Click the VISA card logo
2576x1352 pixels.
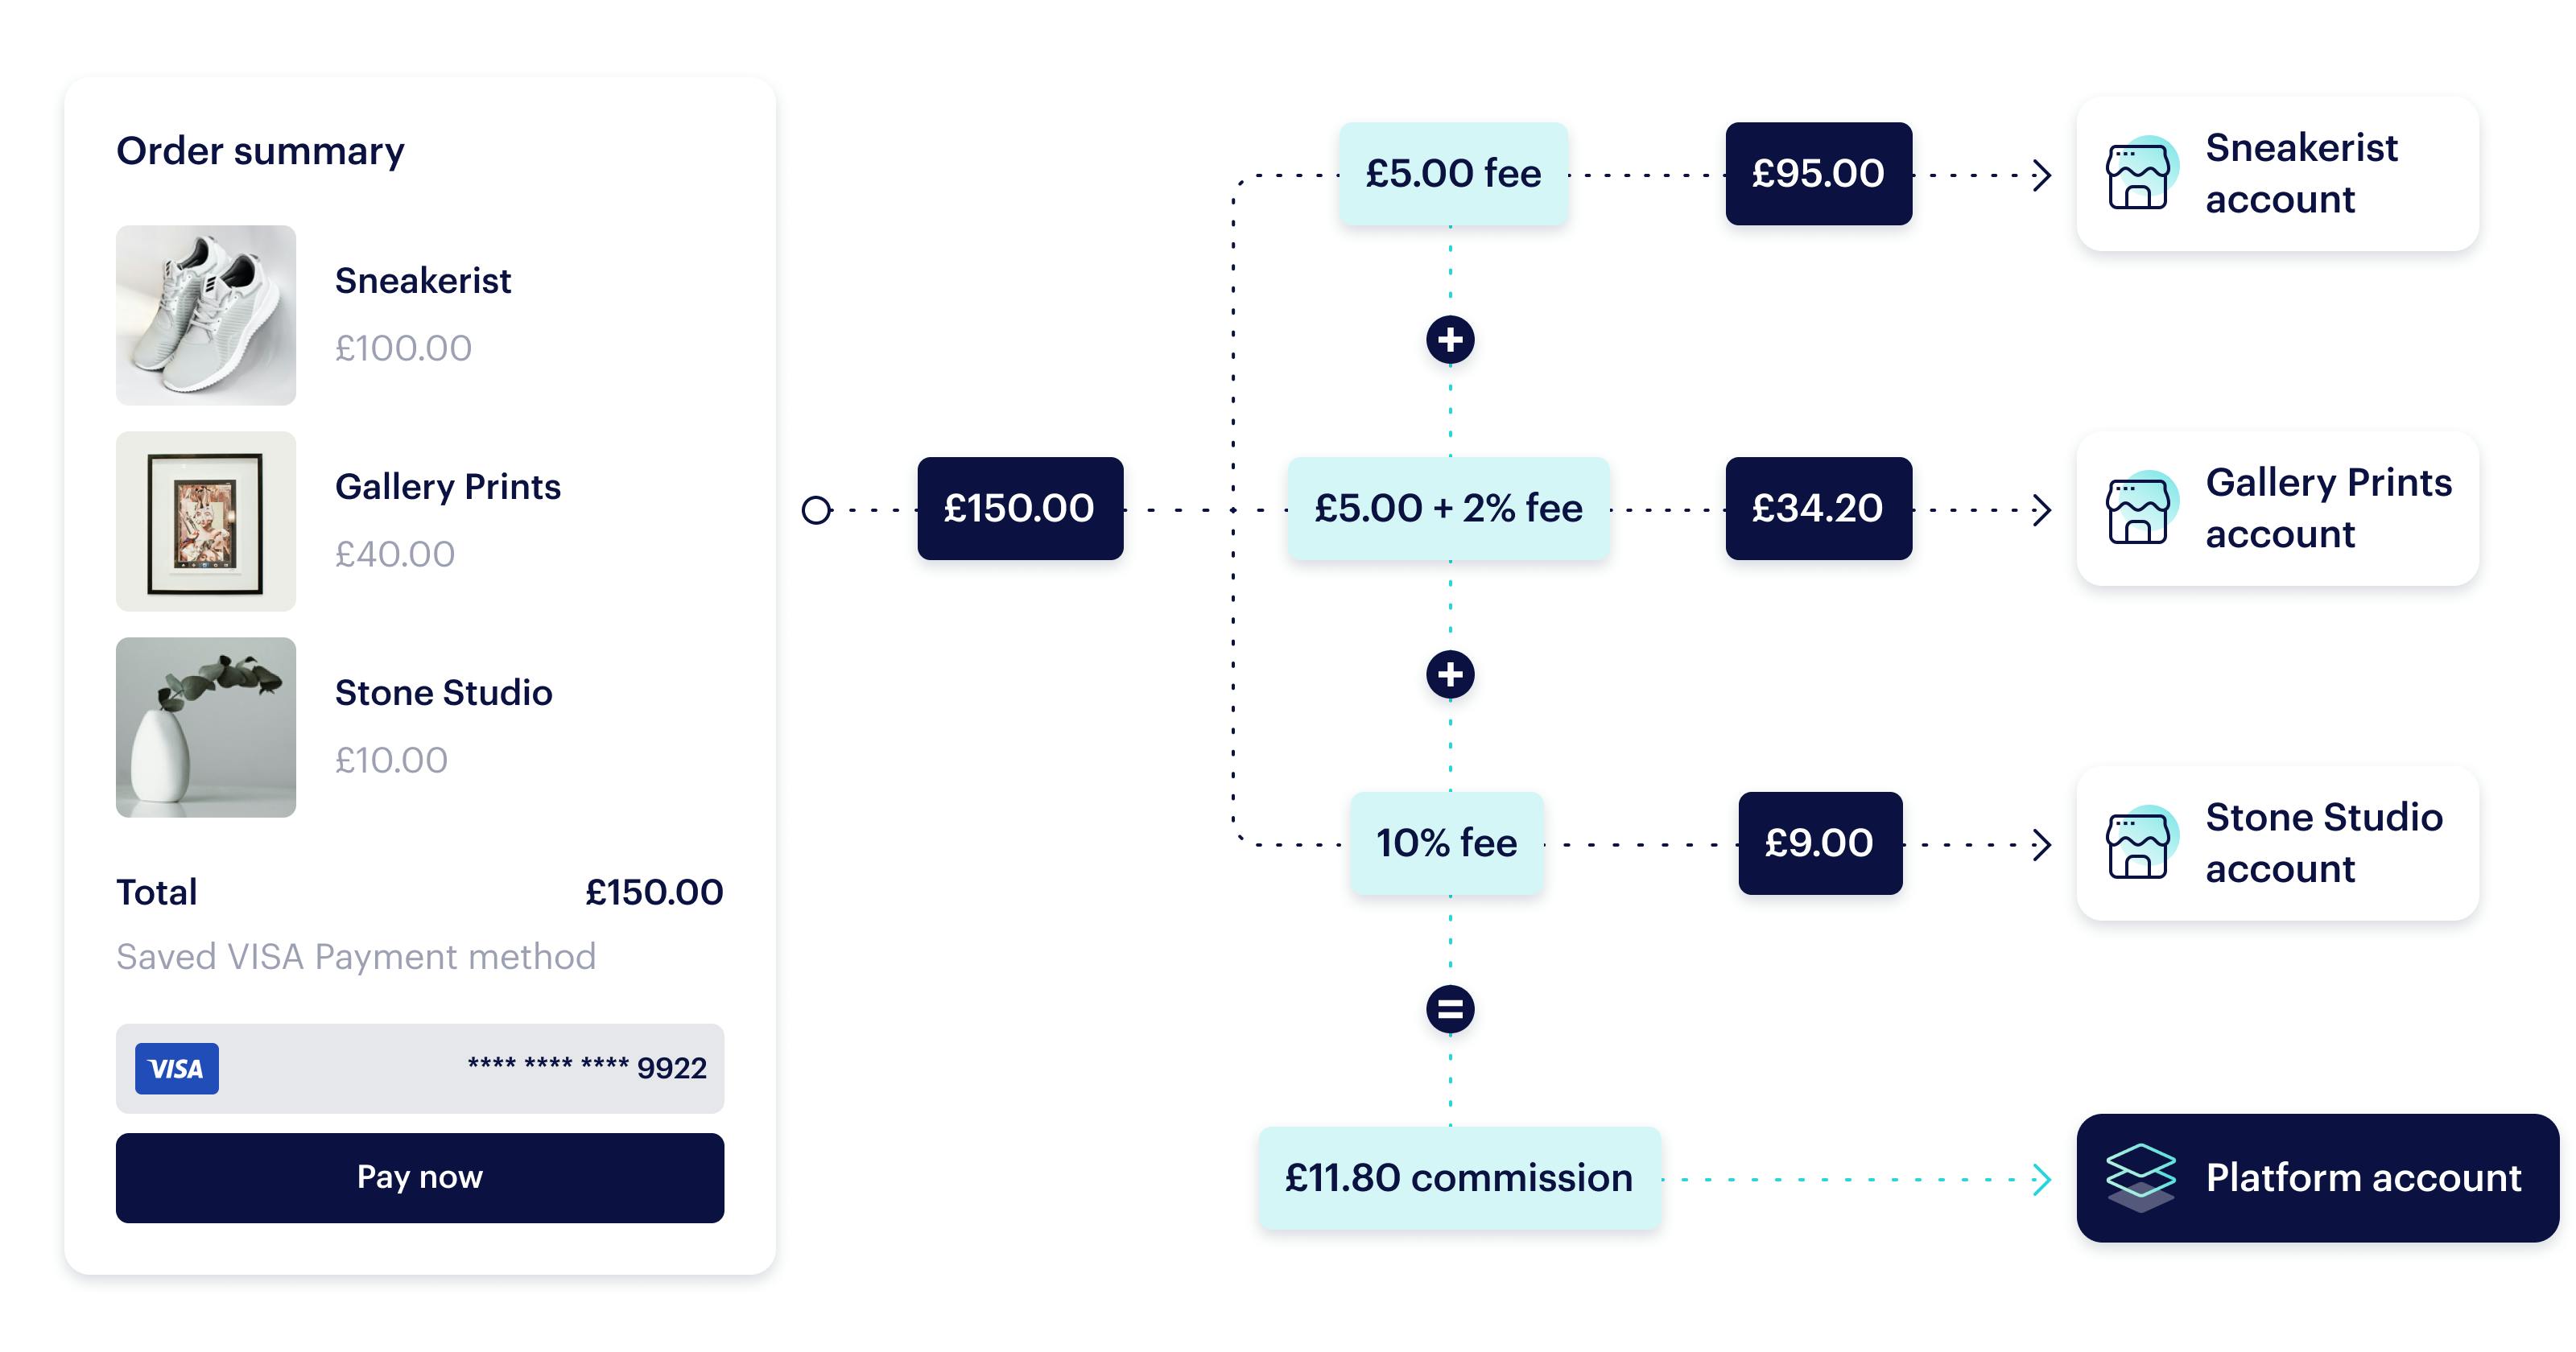pyautogui.click(x=177, y=1069)
